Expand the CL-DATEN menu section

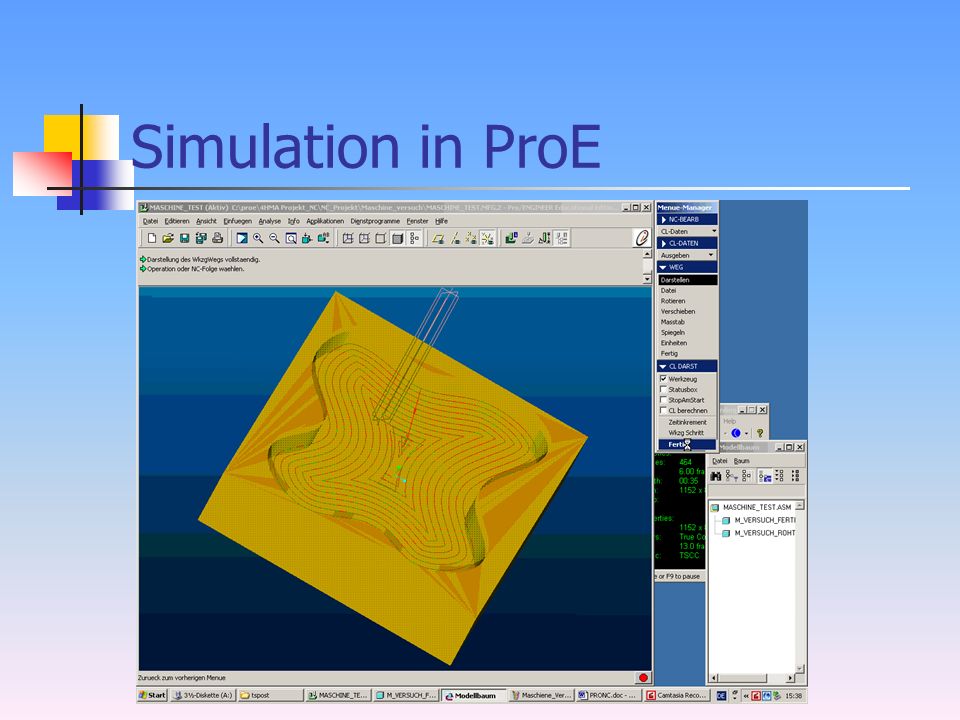688,243
